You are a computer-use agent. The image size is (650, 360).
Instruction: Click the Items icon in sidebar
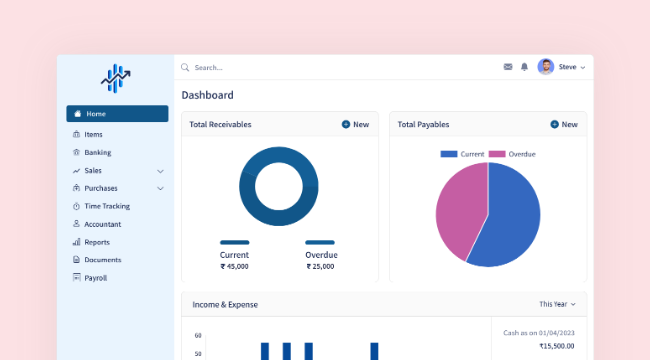tap(76, 134)
